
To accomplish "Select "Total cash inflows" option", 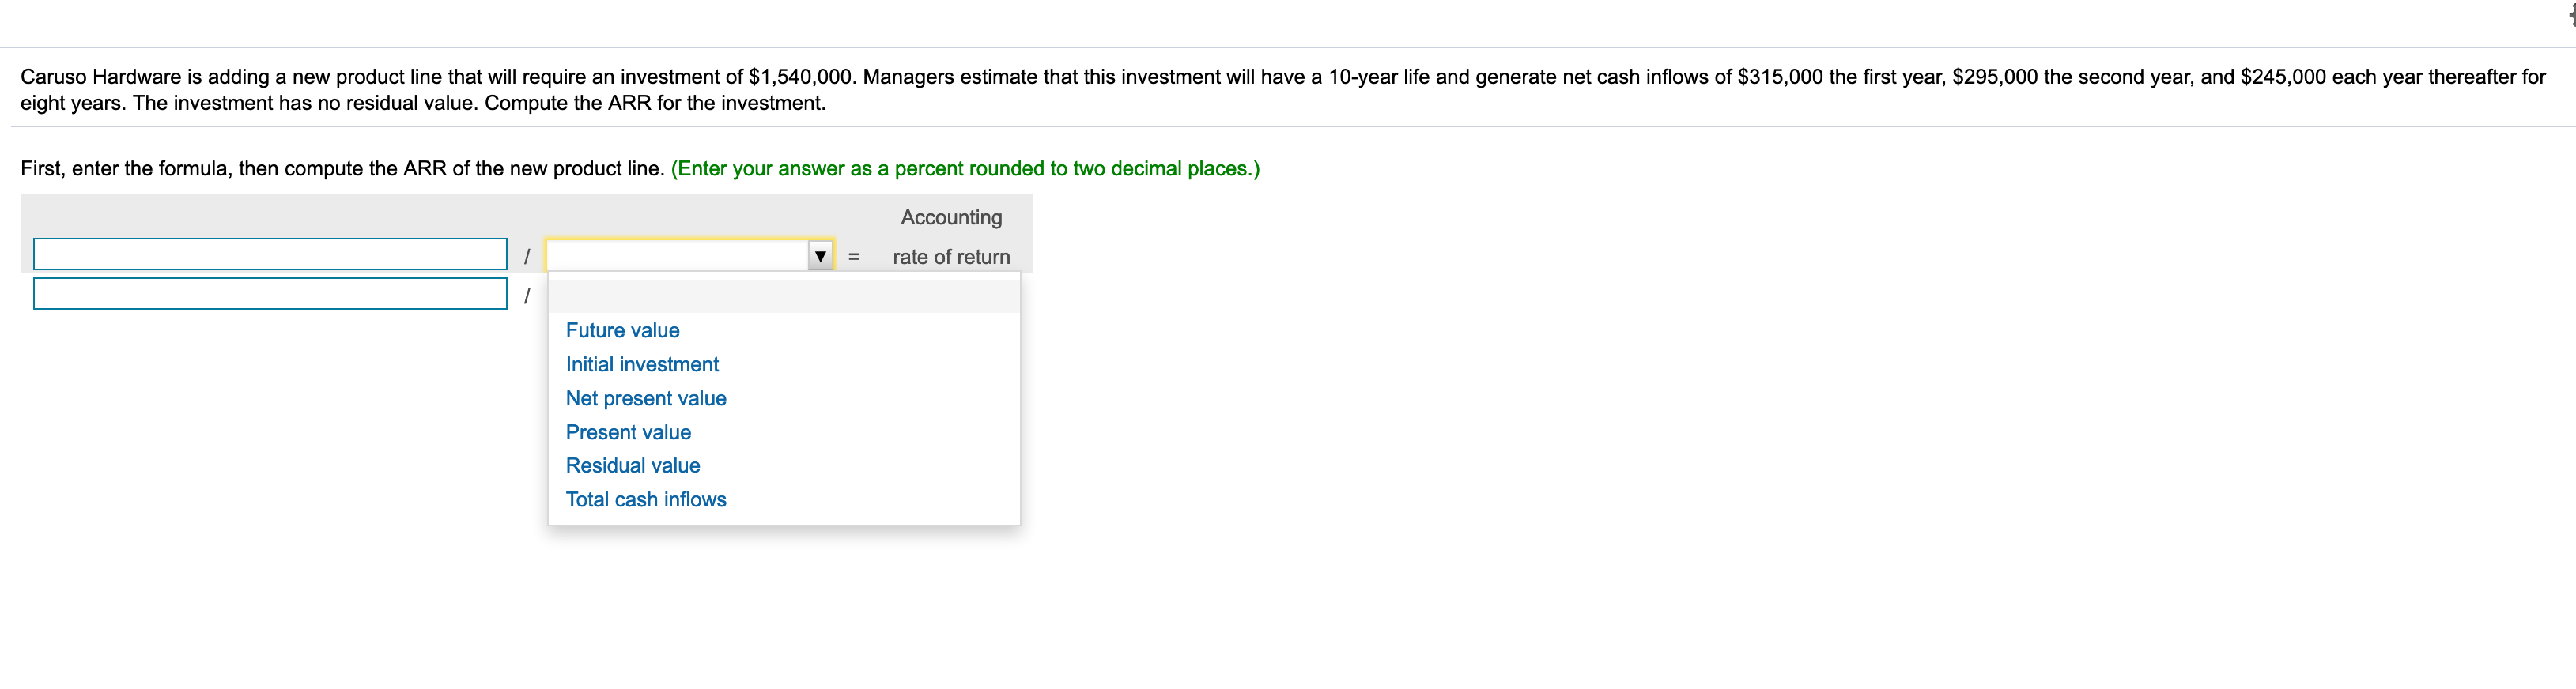I will click(646, 499).
